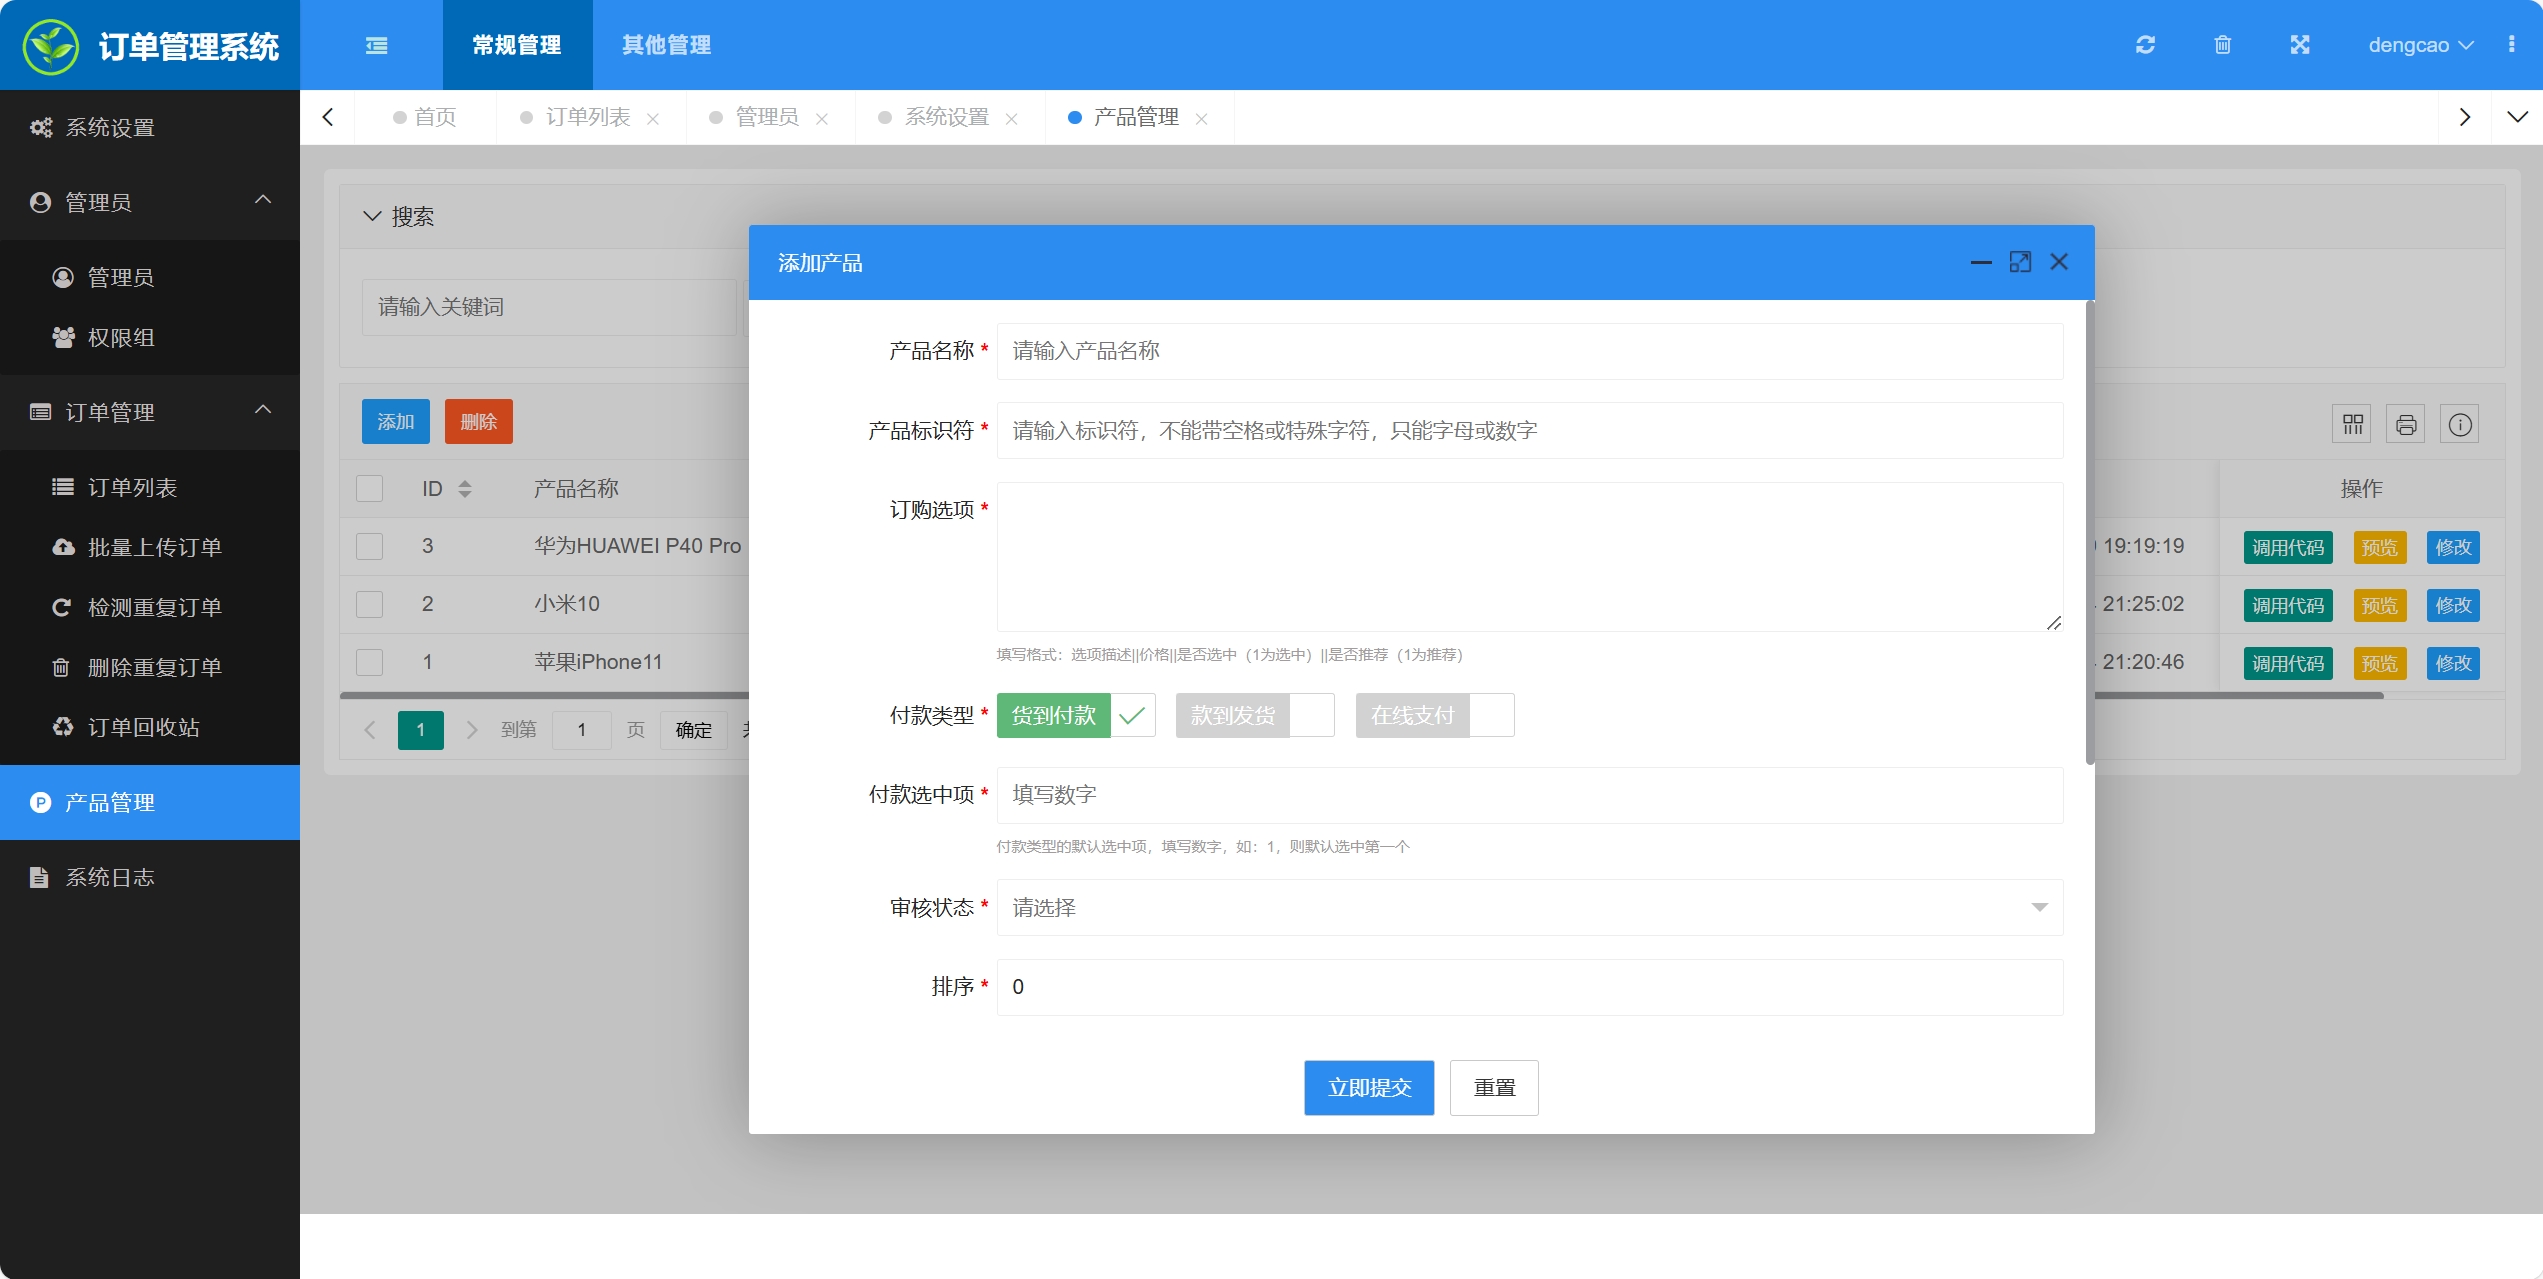
Task: Click the info icon above the operations column
Action: 2461,424
